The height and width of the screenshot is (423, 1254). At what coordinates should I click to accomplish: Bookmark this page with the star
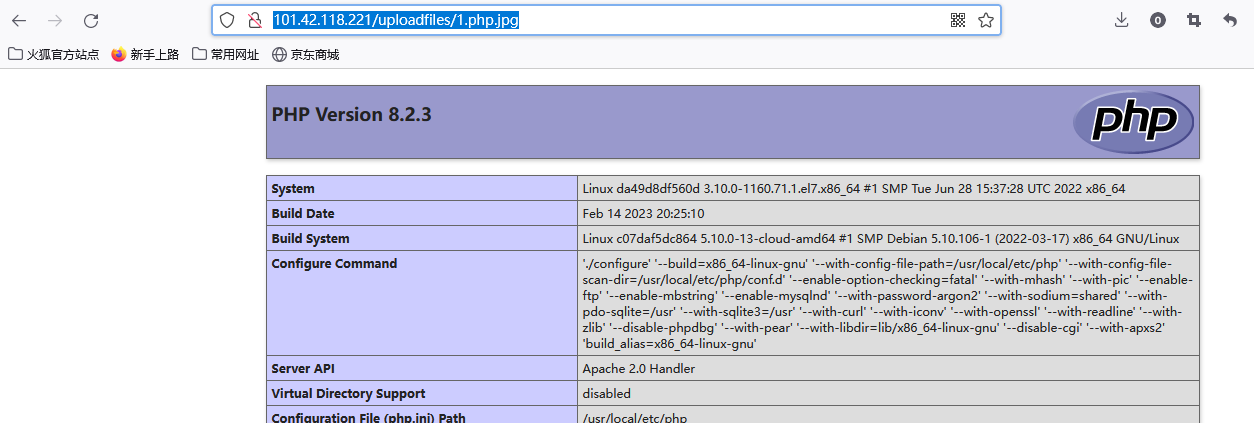point(985,20)
